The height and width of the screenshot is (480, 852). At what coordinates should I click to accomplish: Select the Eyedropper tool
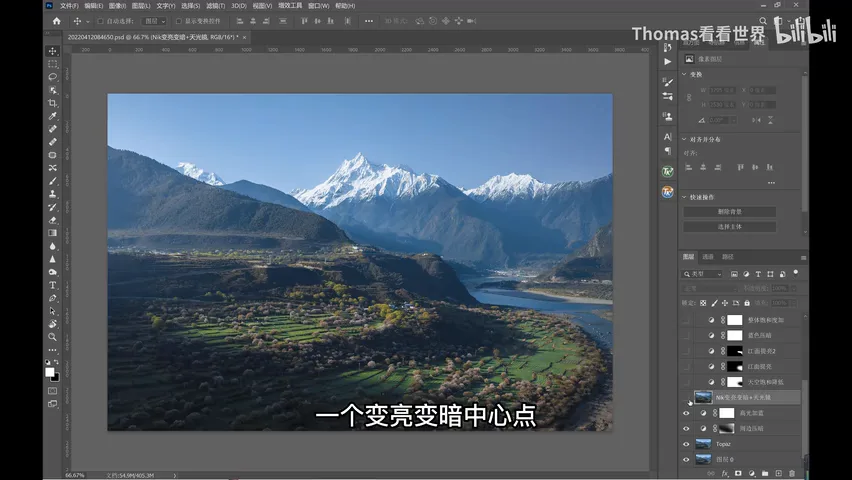[x=53, y=116]
